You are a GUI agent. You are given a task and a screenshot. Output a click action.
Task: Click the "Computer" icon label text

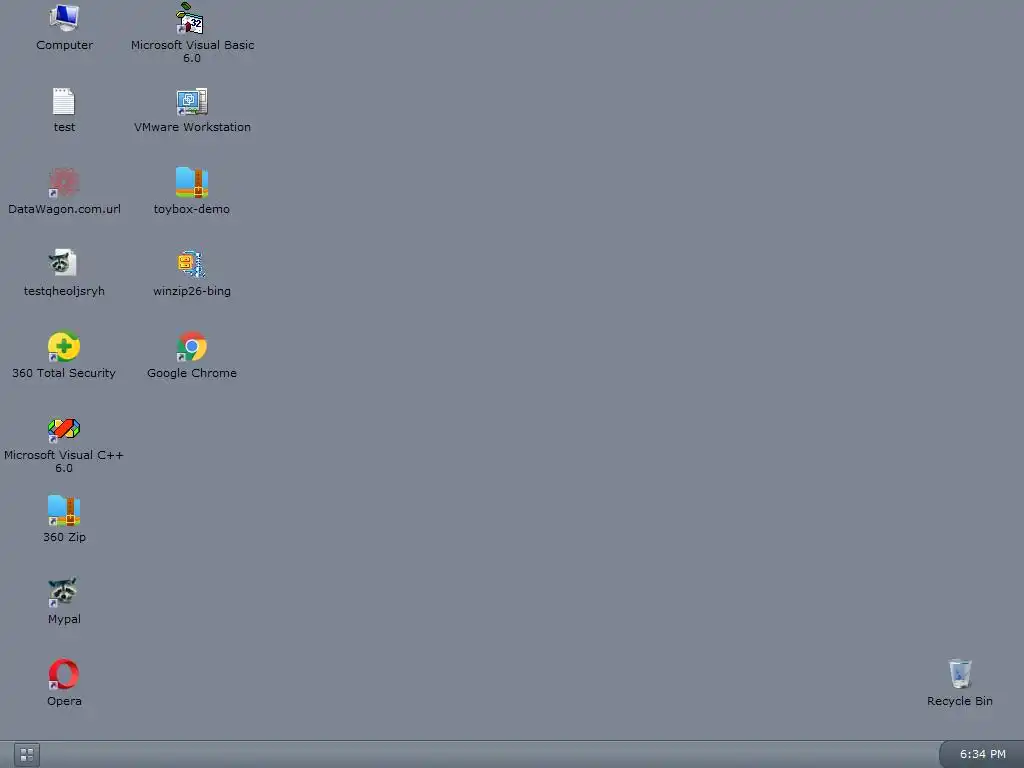(64, 45)
